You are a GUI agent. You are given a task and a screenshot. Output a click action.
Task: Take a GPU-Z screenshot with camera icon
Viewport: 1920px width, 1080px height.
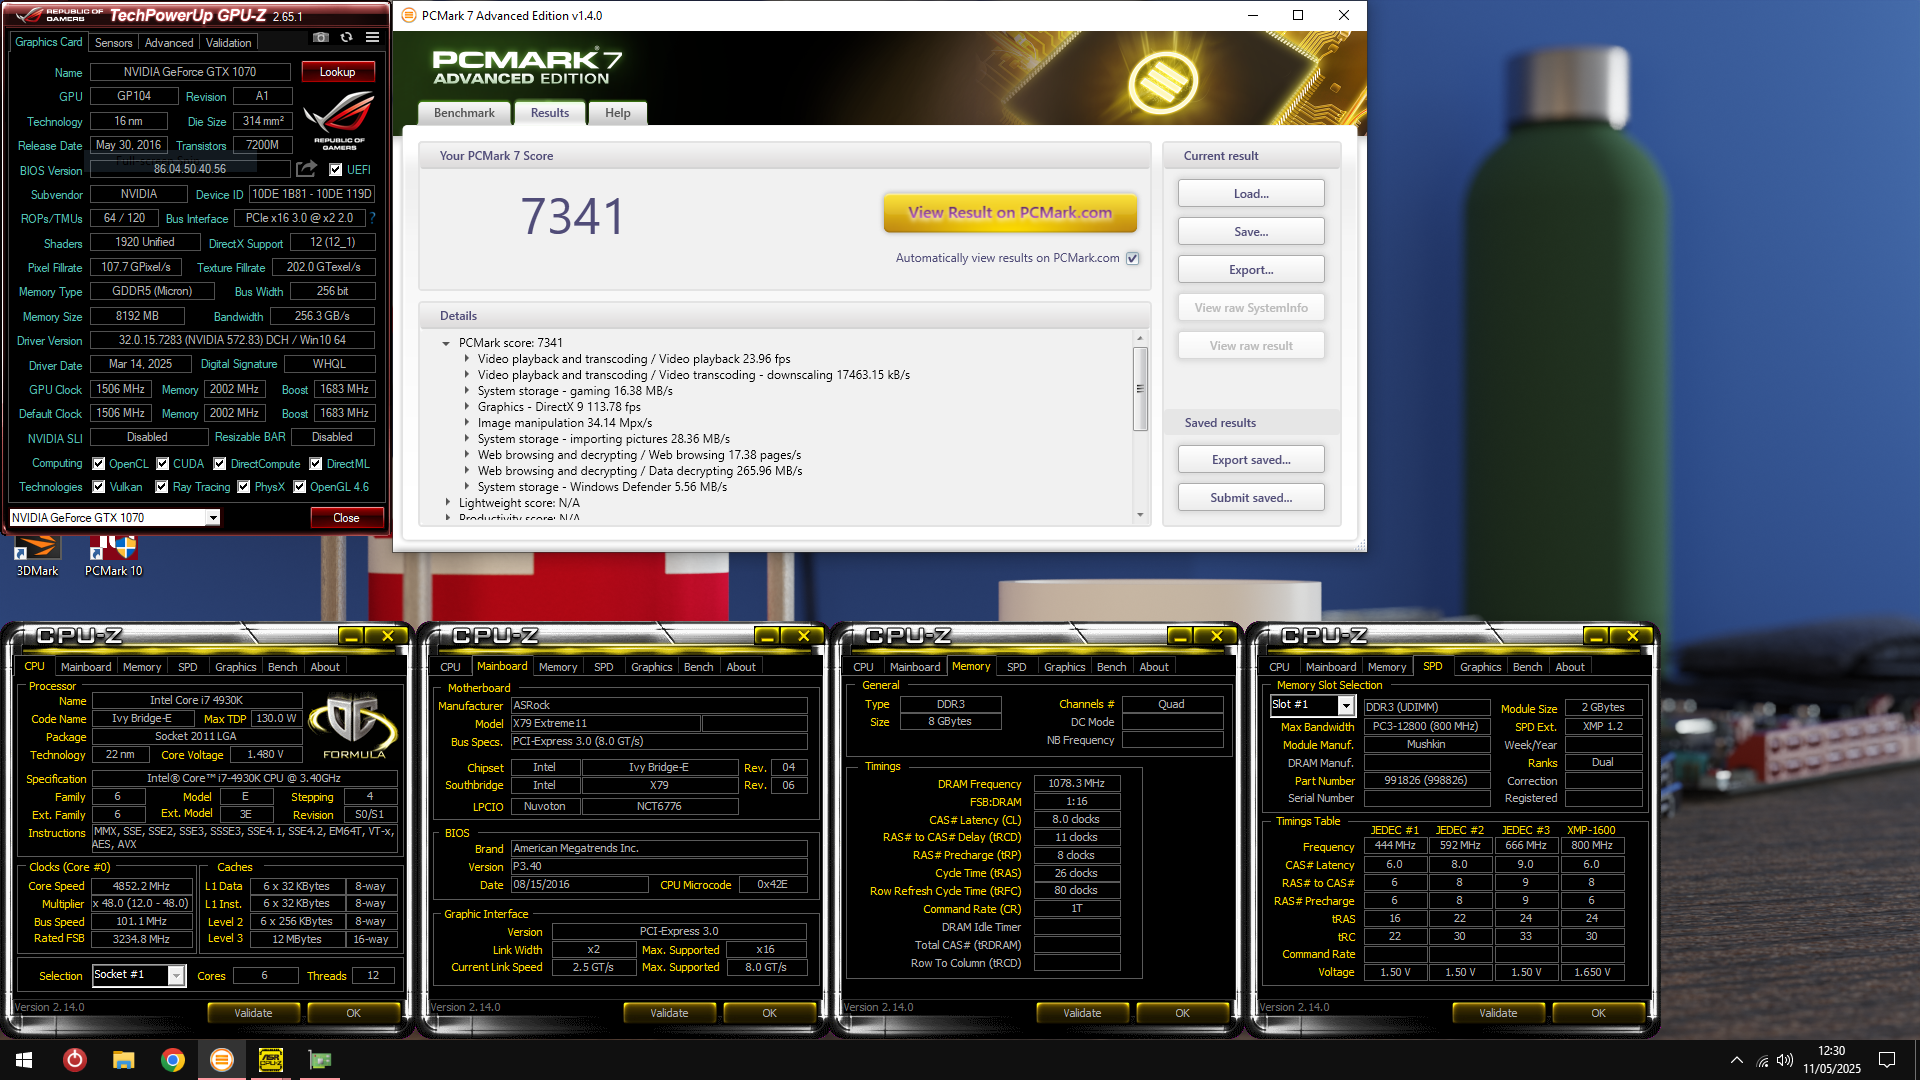point(320,38)
